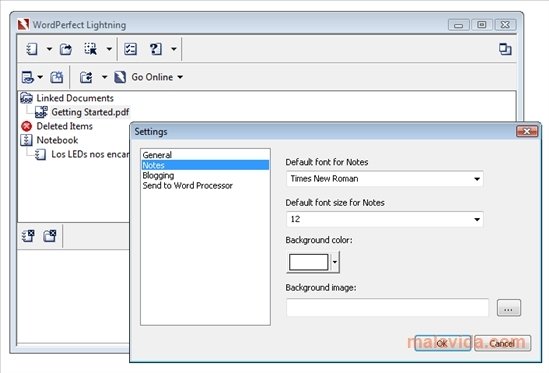
Task: Click the Go Online logo icon
Action: [x=120, y=77]
